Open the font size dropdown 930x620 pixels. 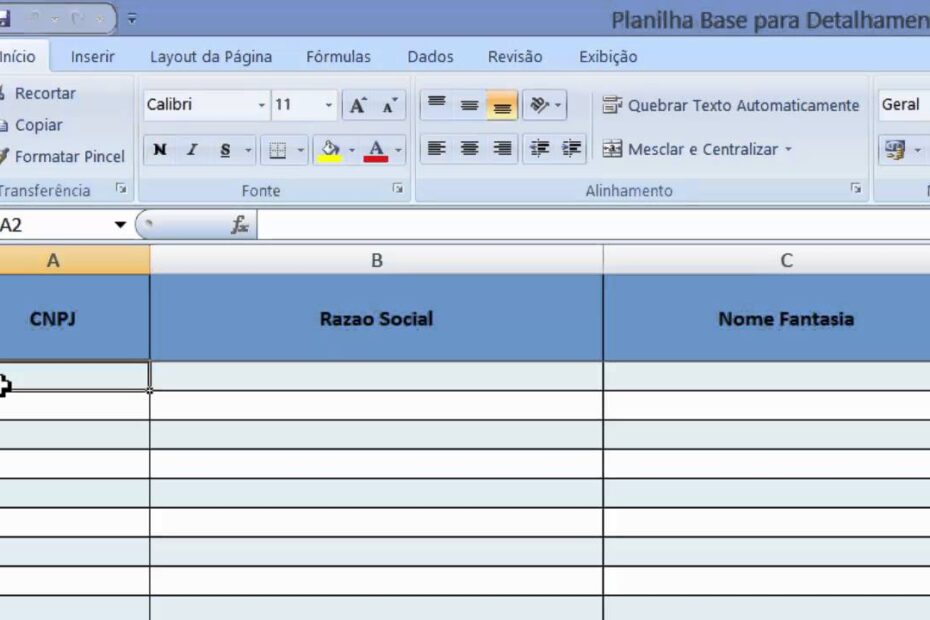(330, 105)
